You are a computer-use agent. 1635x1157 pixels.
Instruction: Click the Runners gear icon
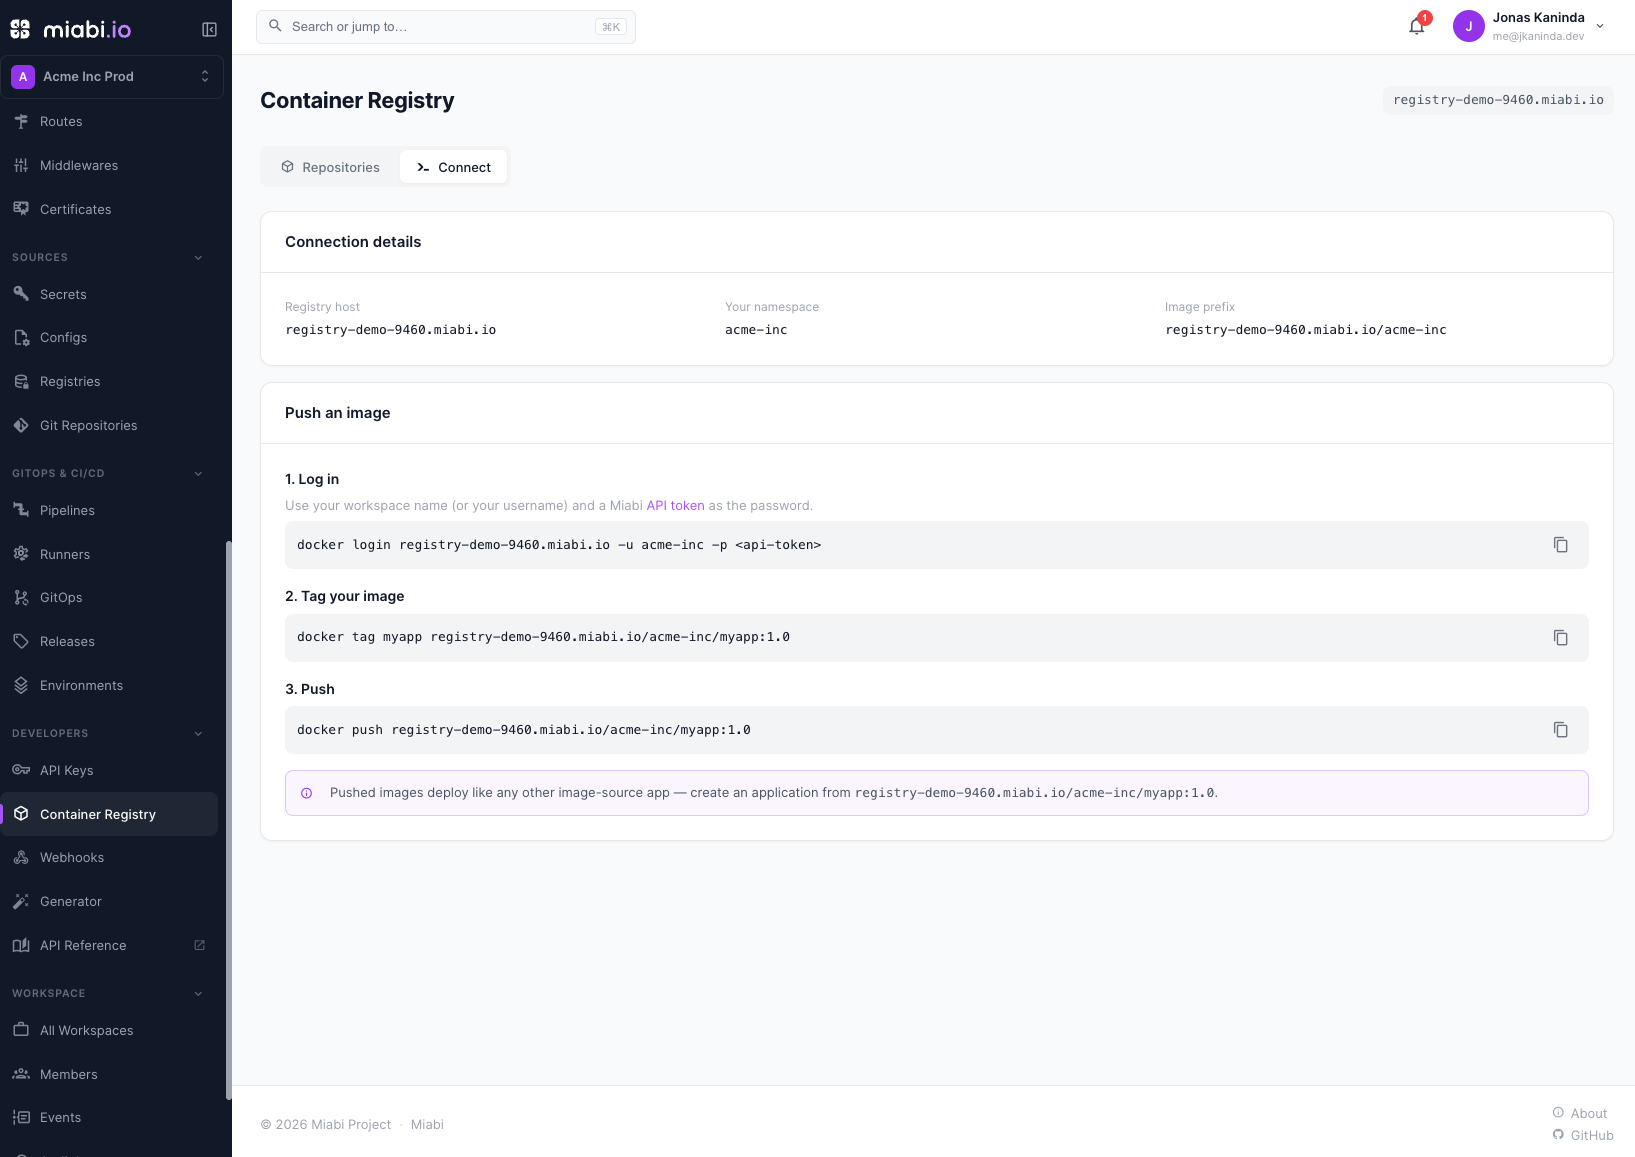pos(21,554)
